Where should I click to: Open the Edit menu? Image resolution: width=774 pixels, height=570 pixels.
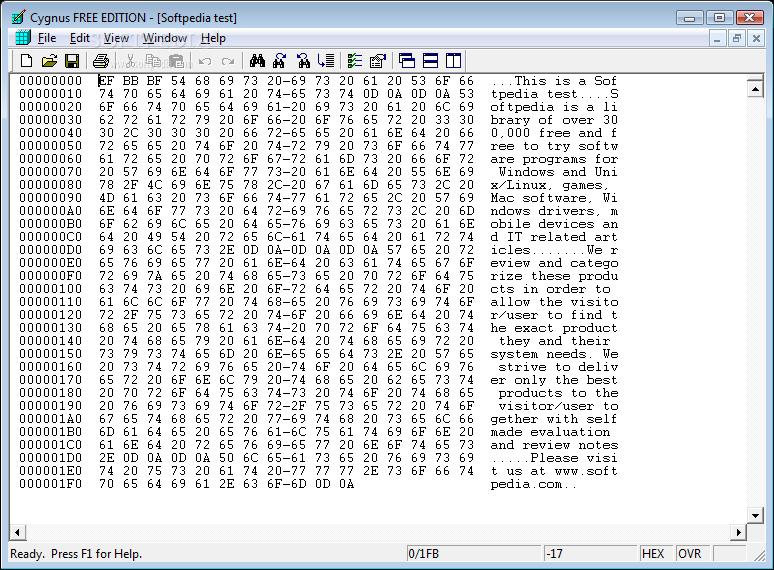pos(79,38)
